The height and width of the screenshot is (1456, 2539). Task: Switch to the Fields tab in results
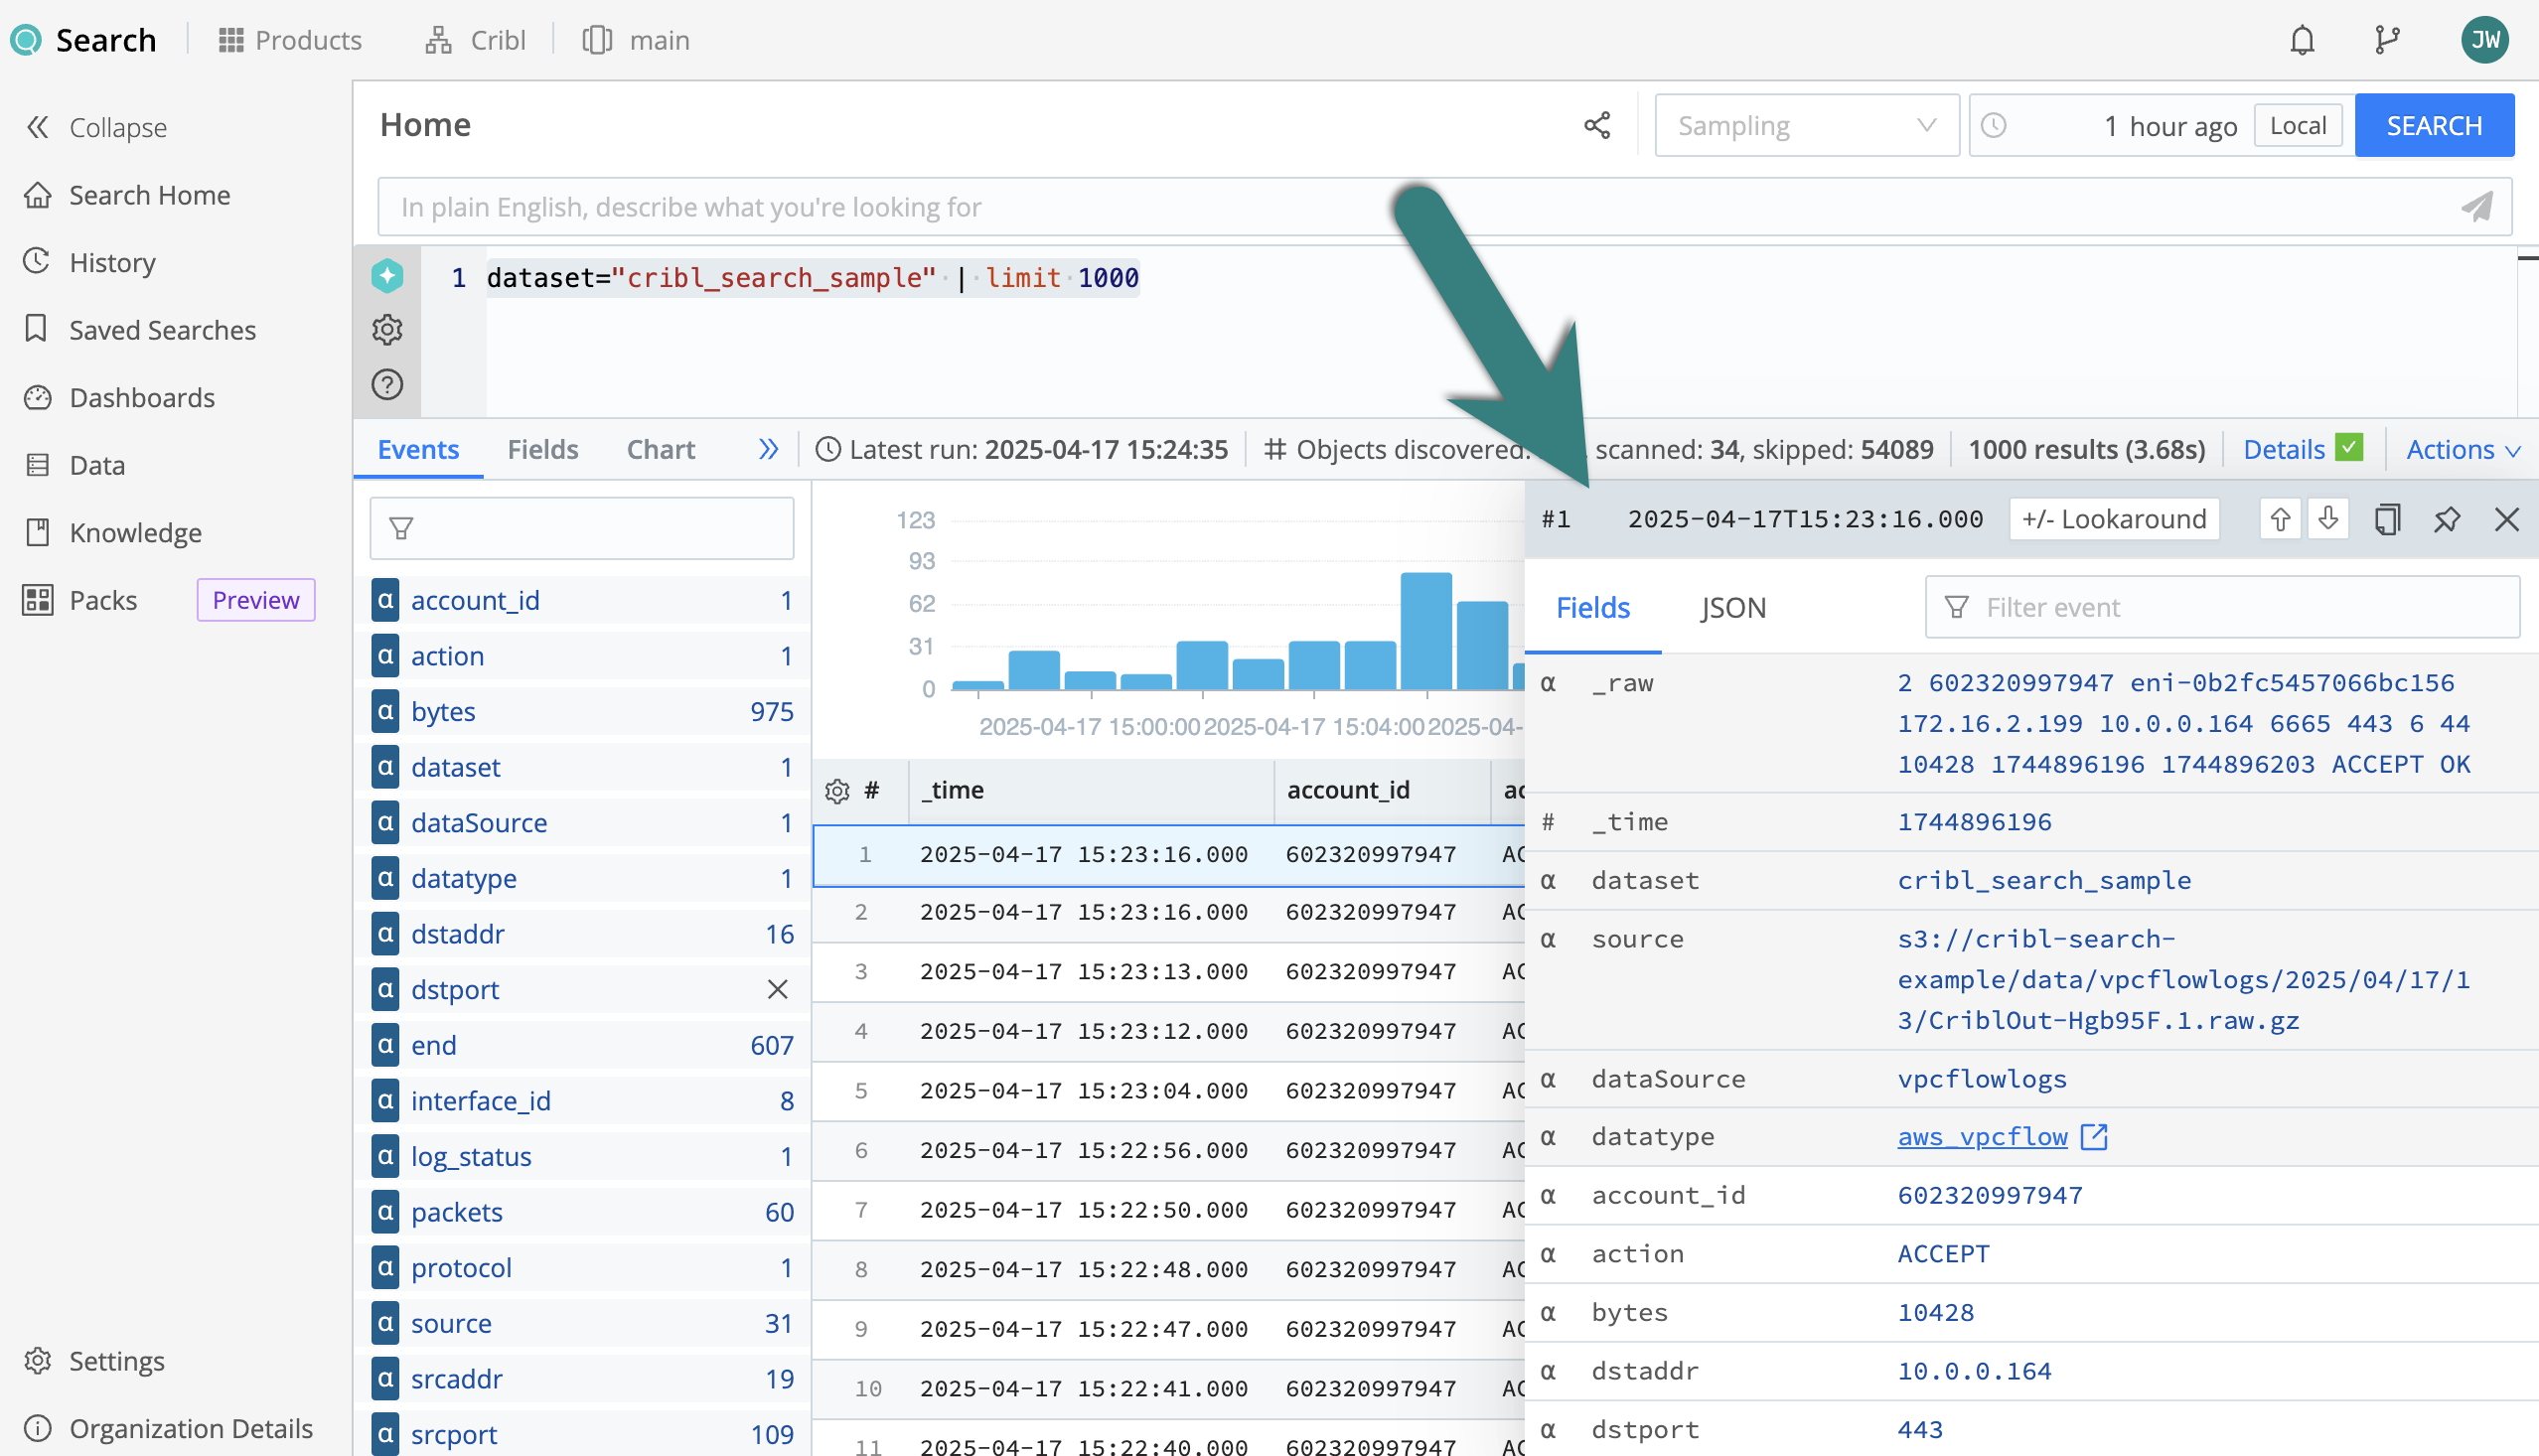(x=542, y=449)
